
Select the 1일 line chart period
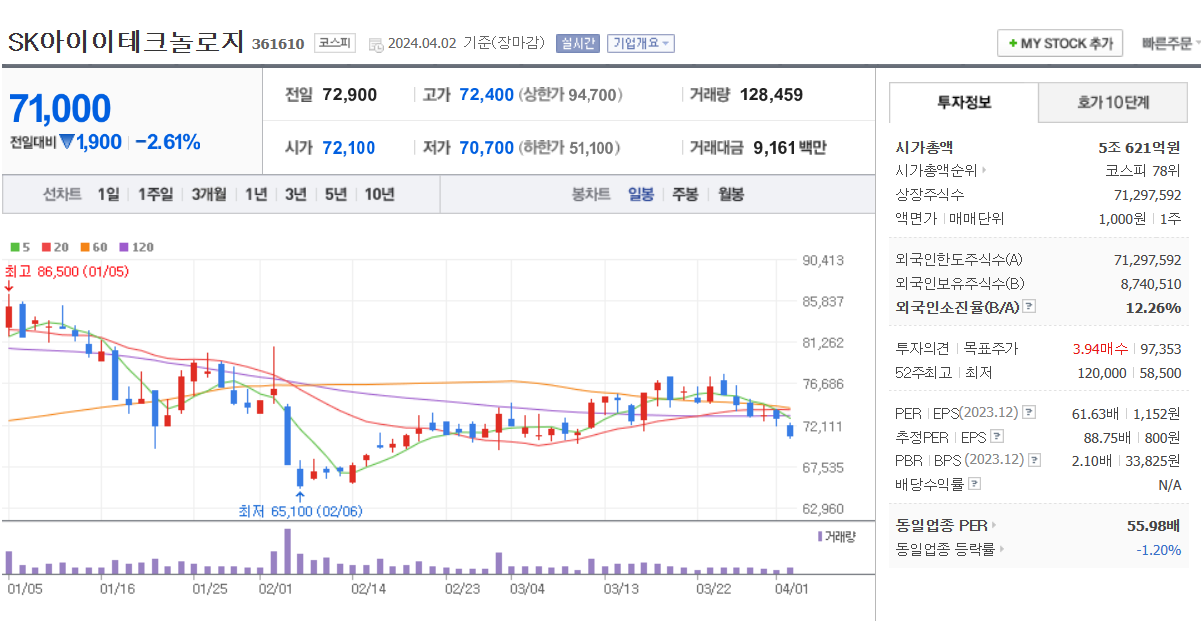pyautogui.click(x=108, y=194)
